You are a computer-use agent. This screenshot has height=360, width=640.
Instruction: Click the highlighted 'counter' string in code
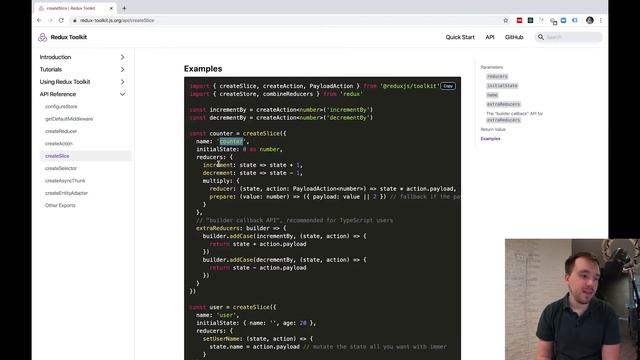pyautogui.click(x=231, y=141)
